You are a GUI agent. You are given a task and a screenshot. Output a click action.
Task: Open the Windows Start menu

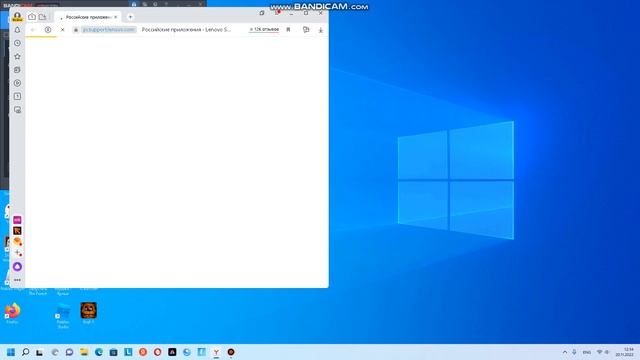point(11,352)
